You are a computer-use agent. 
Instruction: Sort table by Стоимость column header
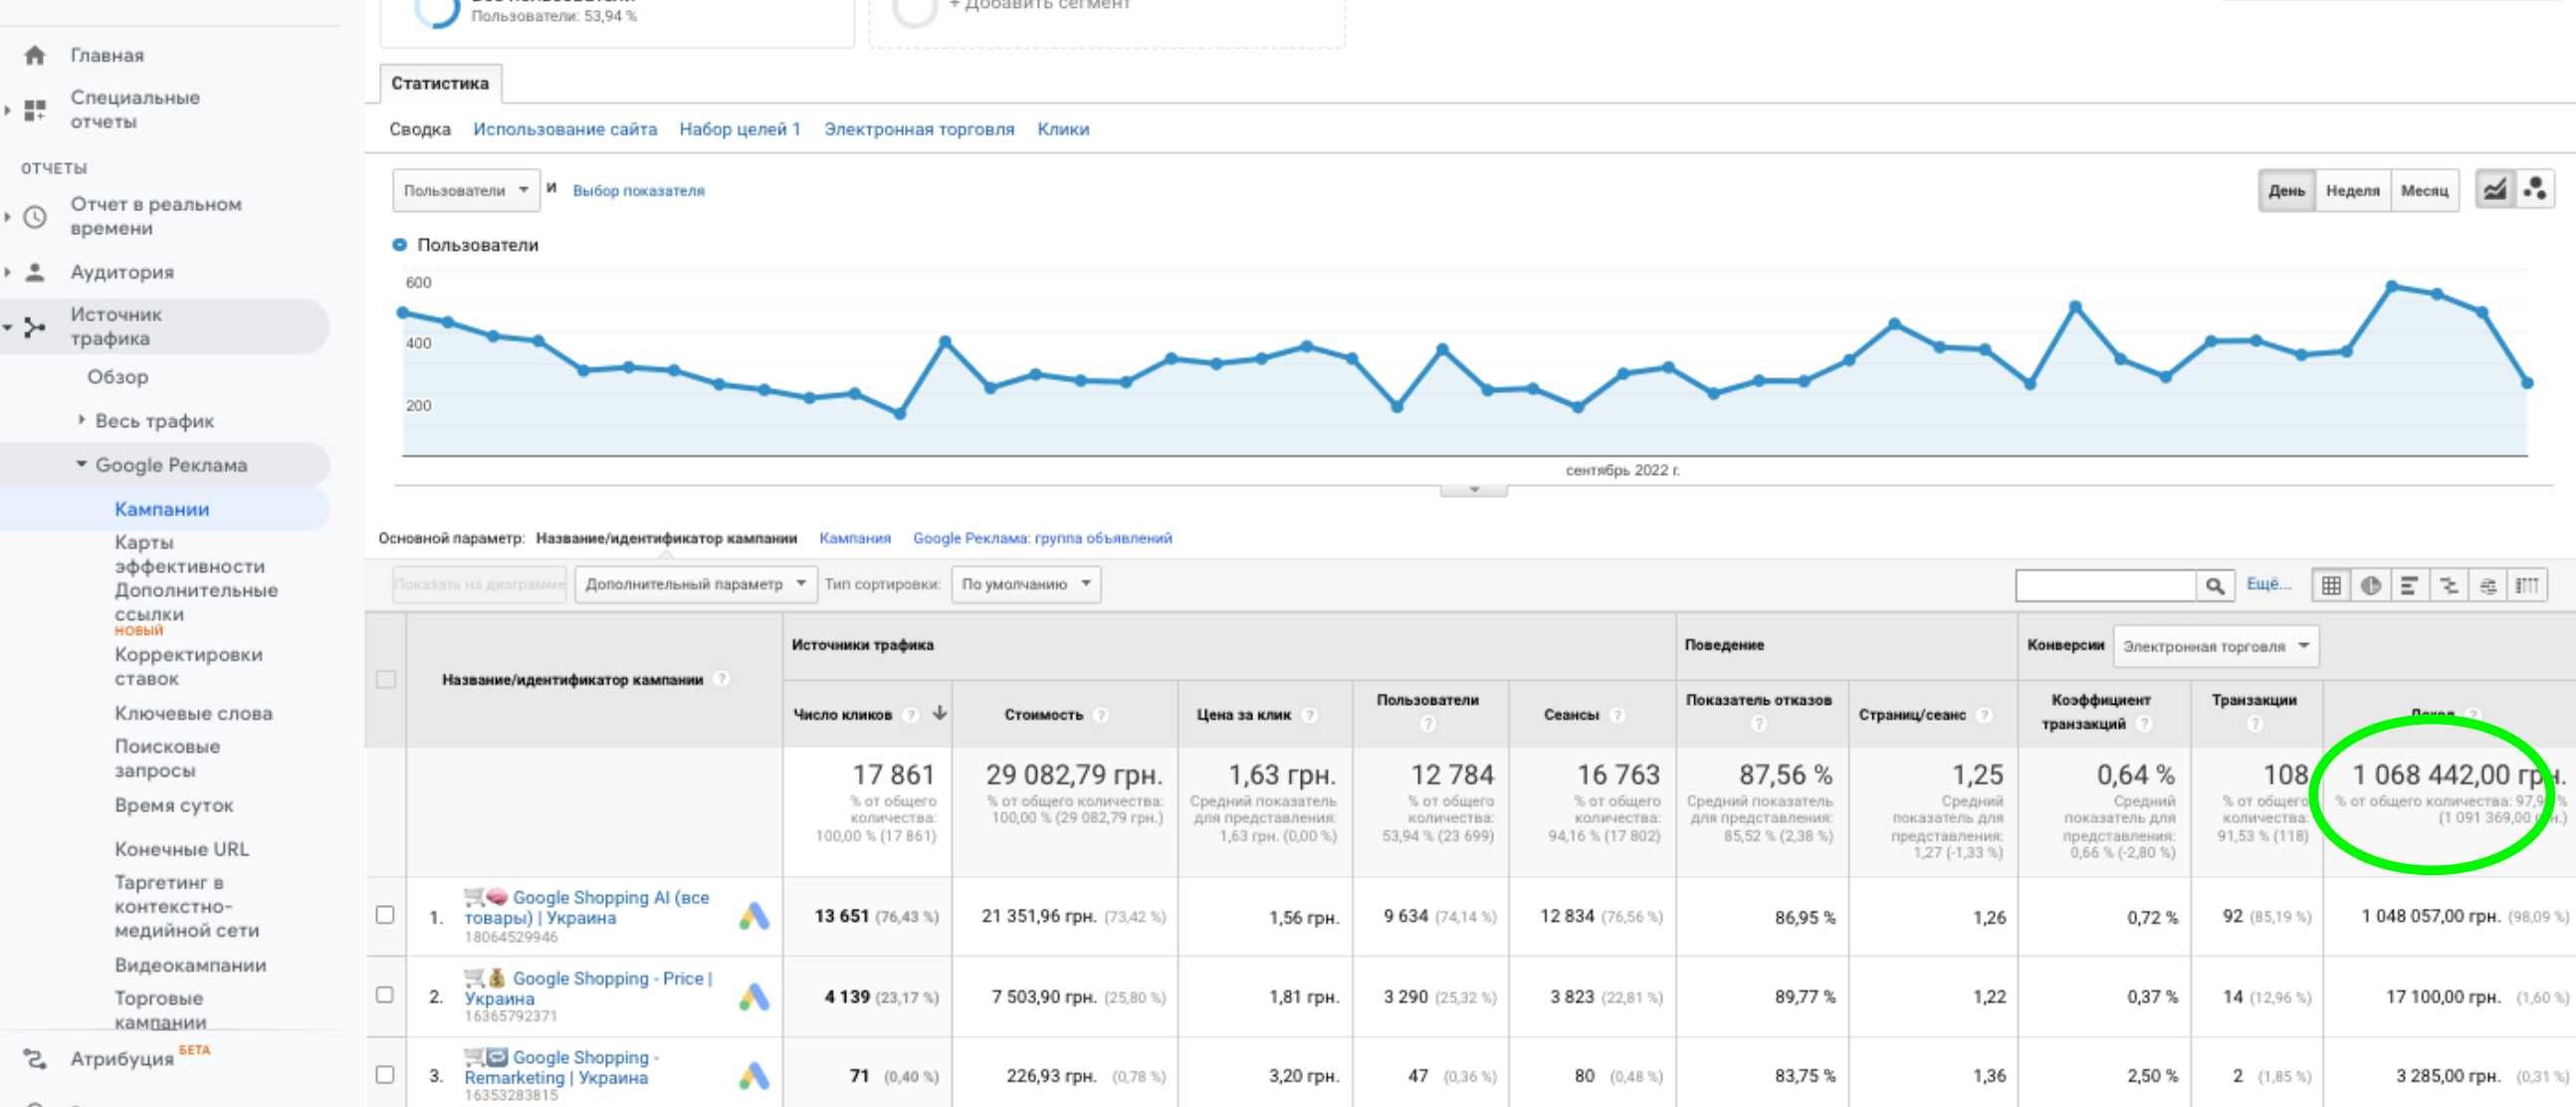click(x=1043, y=715)
